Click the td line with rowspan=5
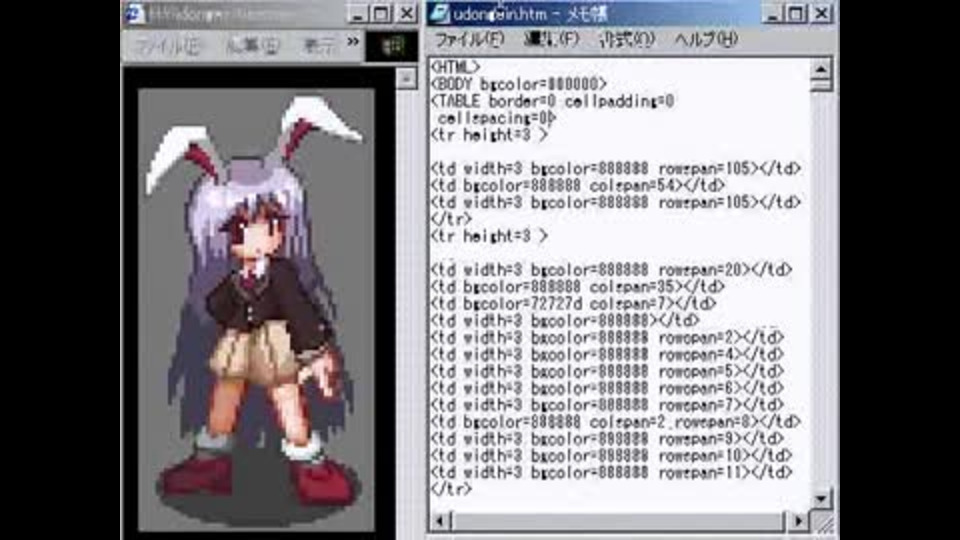This screenshot has height=540, width=960. (607, 371)
